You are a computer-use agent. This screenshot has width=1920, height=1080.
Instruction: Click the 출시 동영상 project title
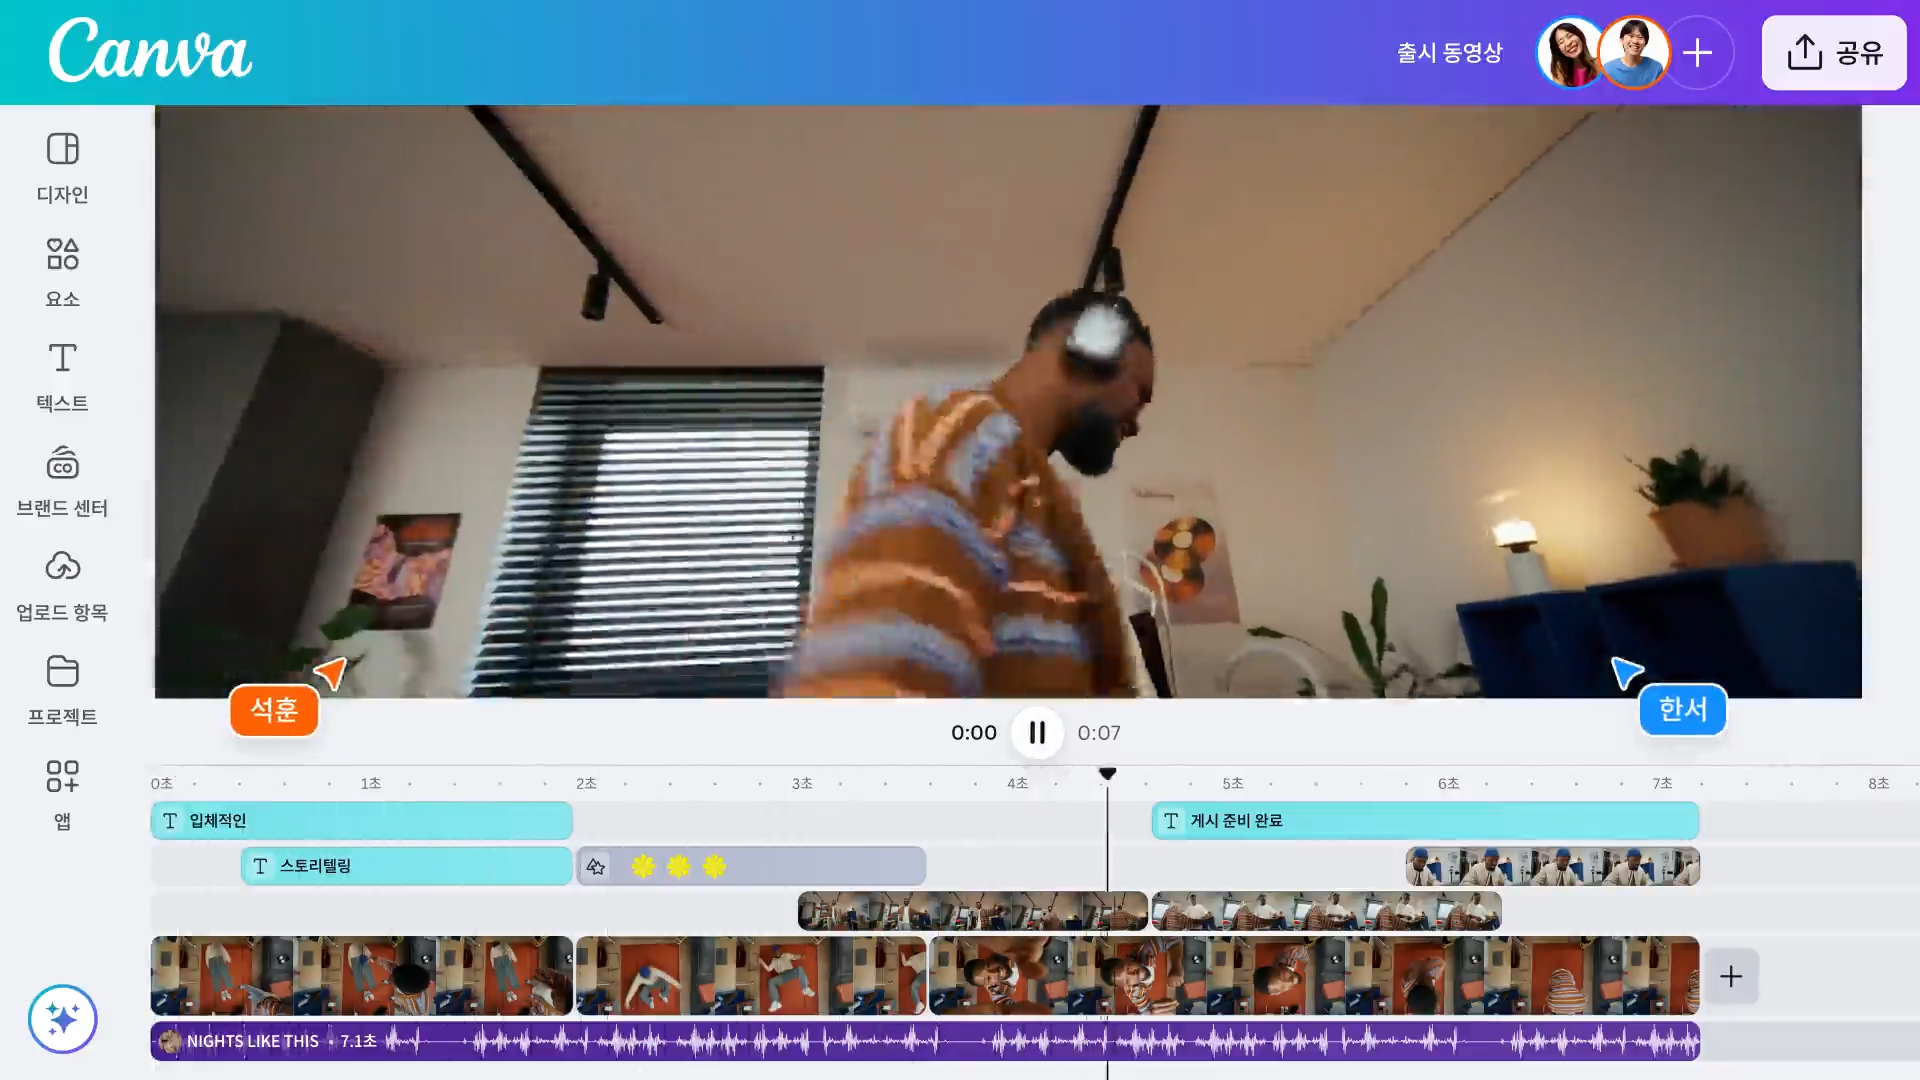coord(1449,53)
